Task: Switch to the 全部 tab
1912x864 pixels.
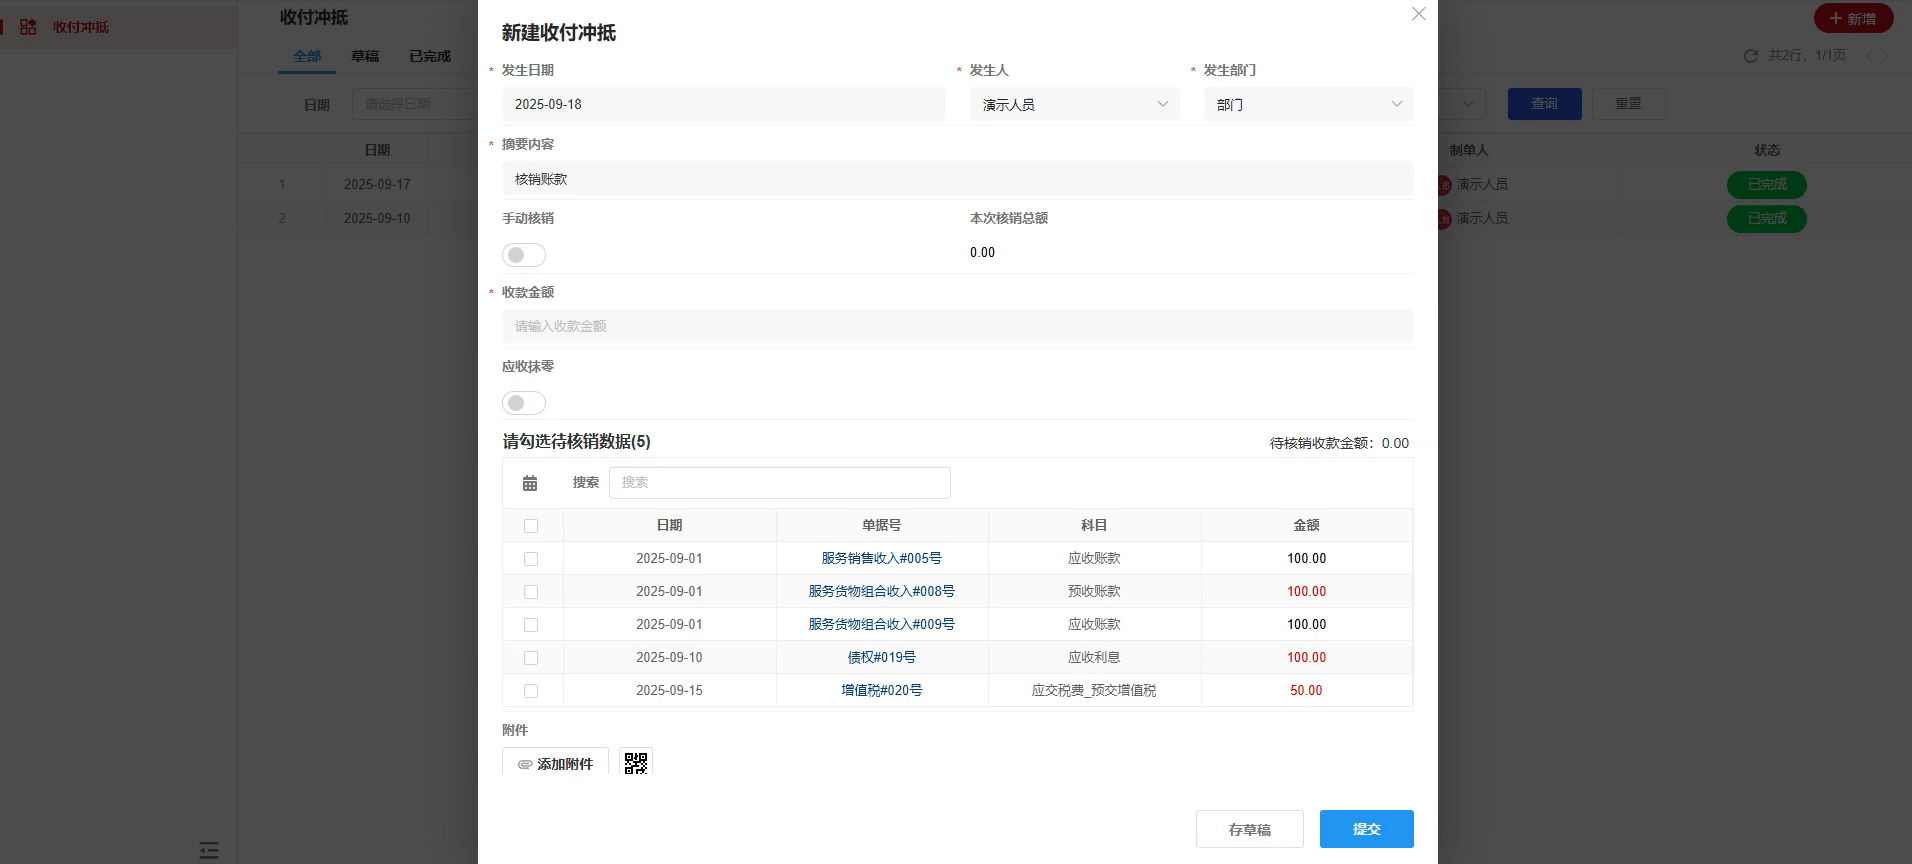Action: (307, 56)
